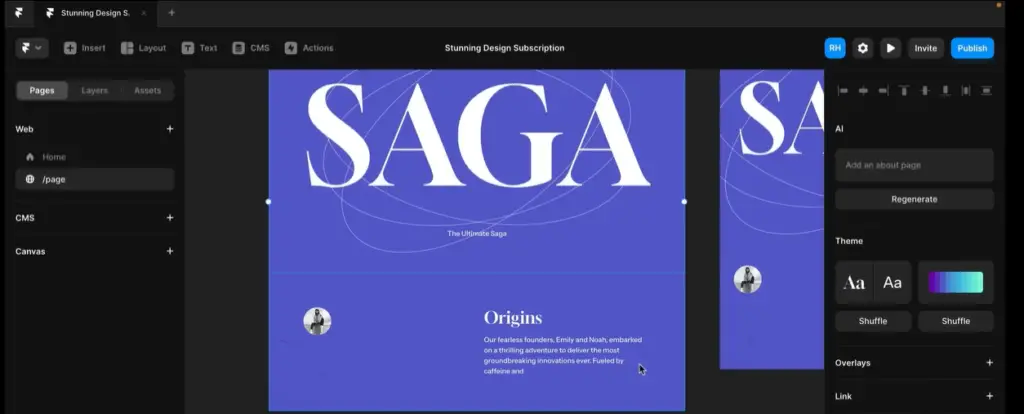The image size is (1024, 414).
Task: Click the Regenerate button
Action: (x=914, y=199)
